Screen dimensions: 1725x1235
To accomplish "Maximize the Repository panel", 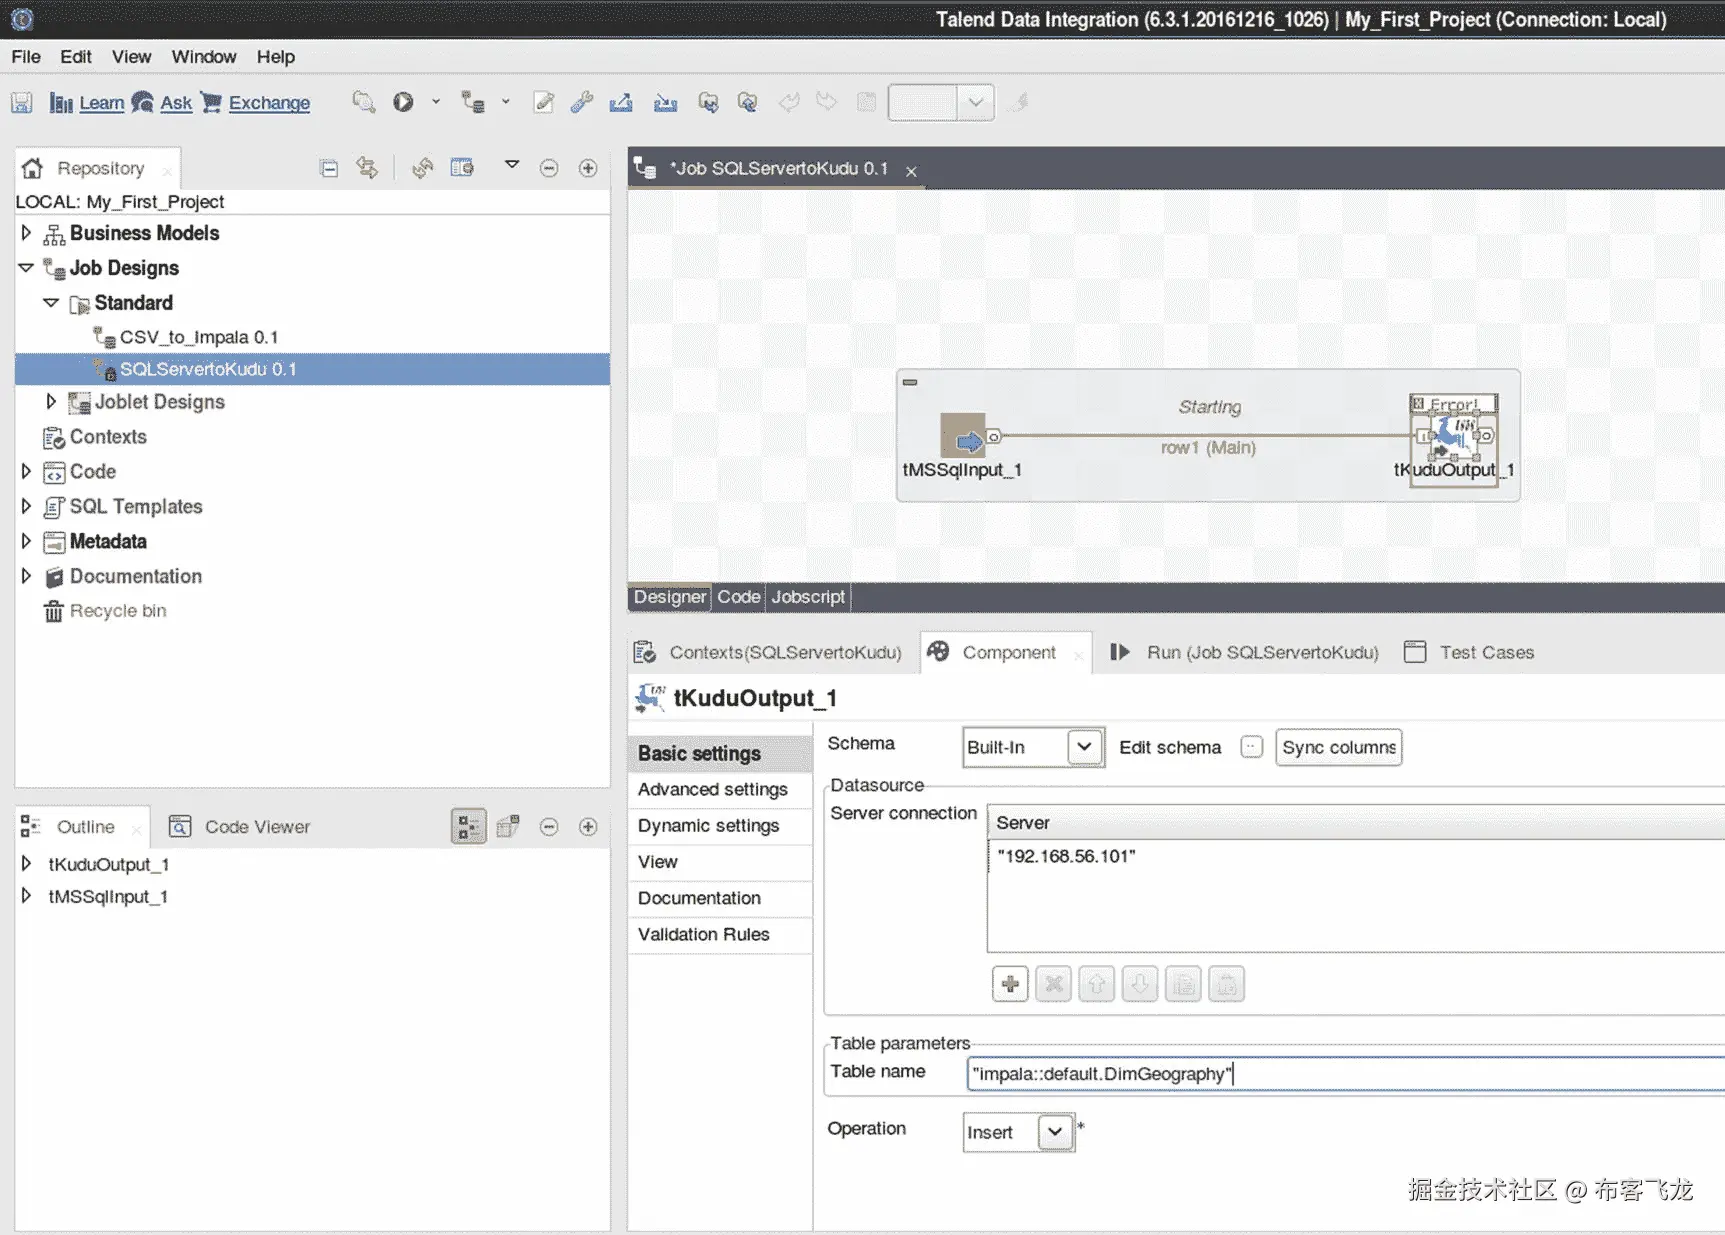I will (x=588, y=168).
